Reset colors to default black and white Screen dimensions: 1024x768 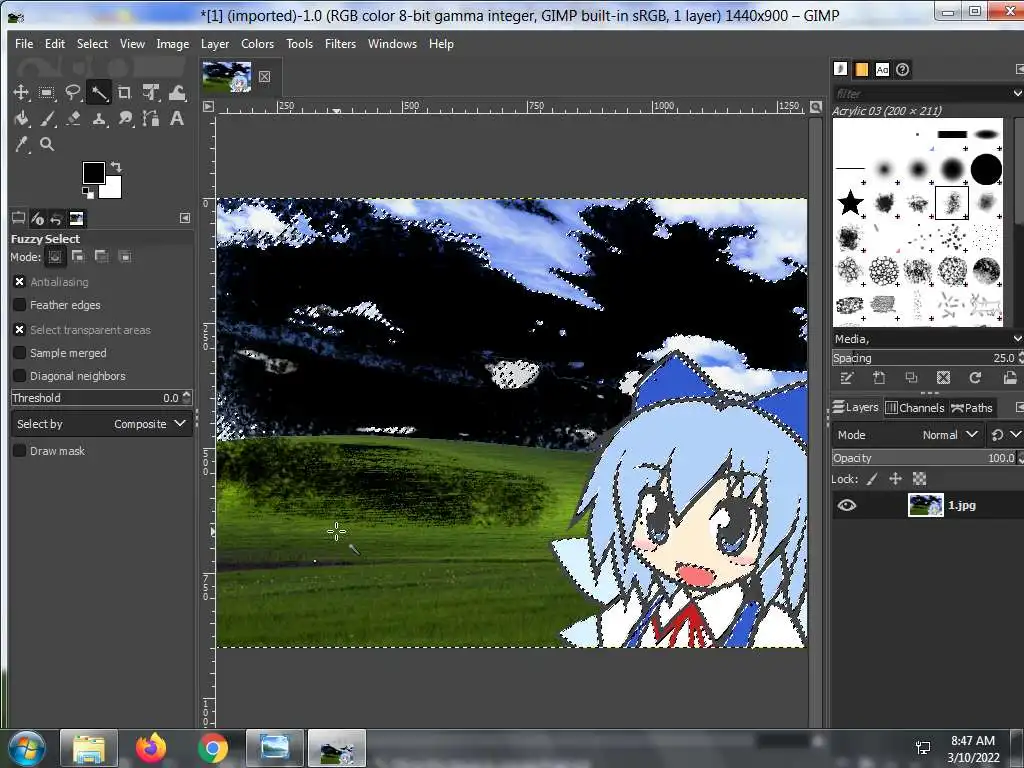tap(87, 193)
